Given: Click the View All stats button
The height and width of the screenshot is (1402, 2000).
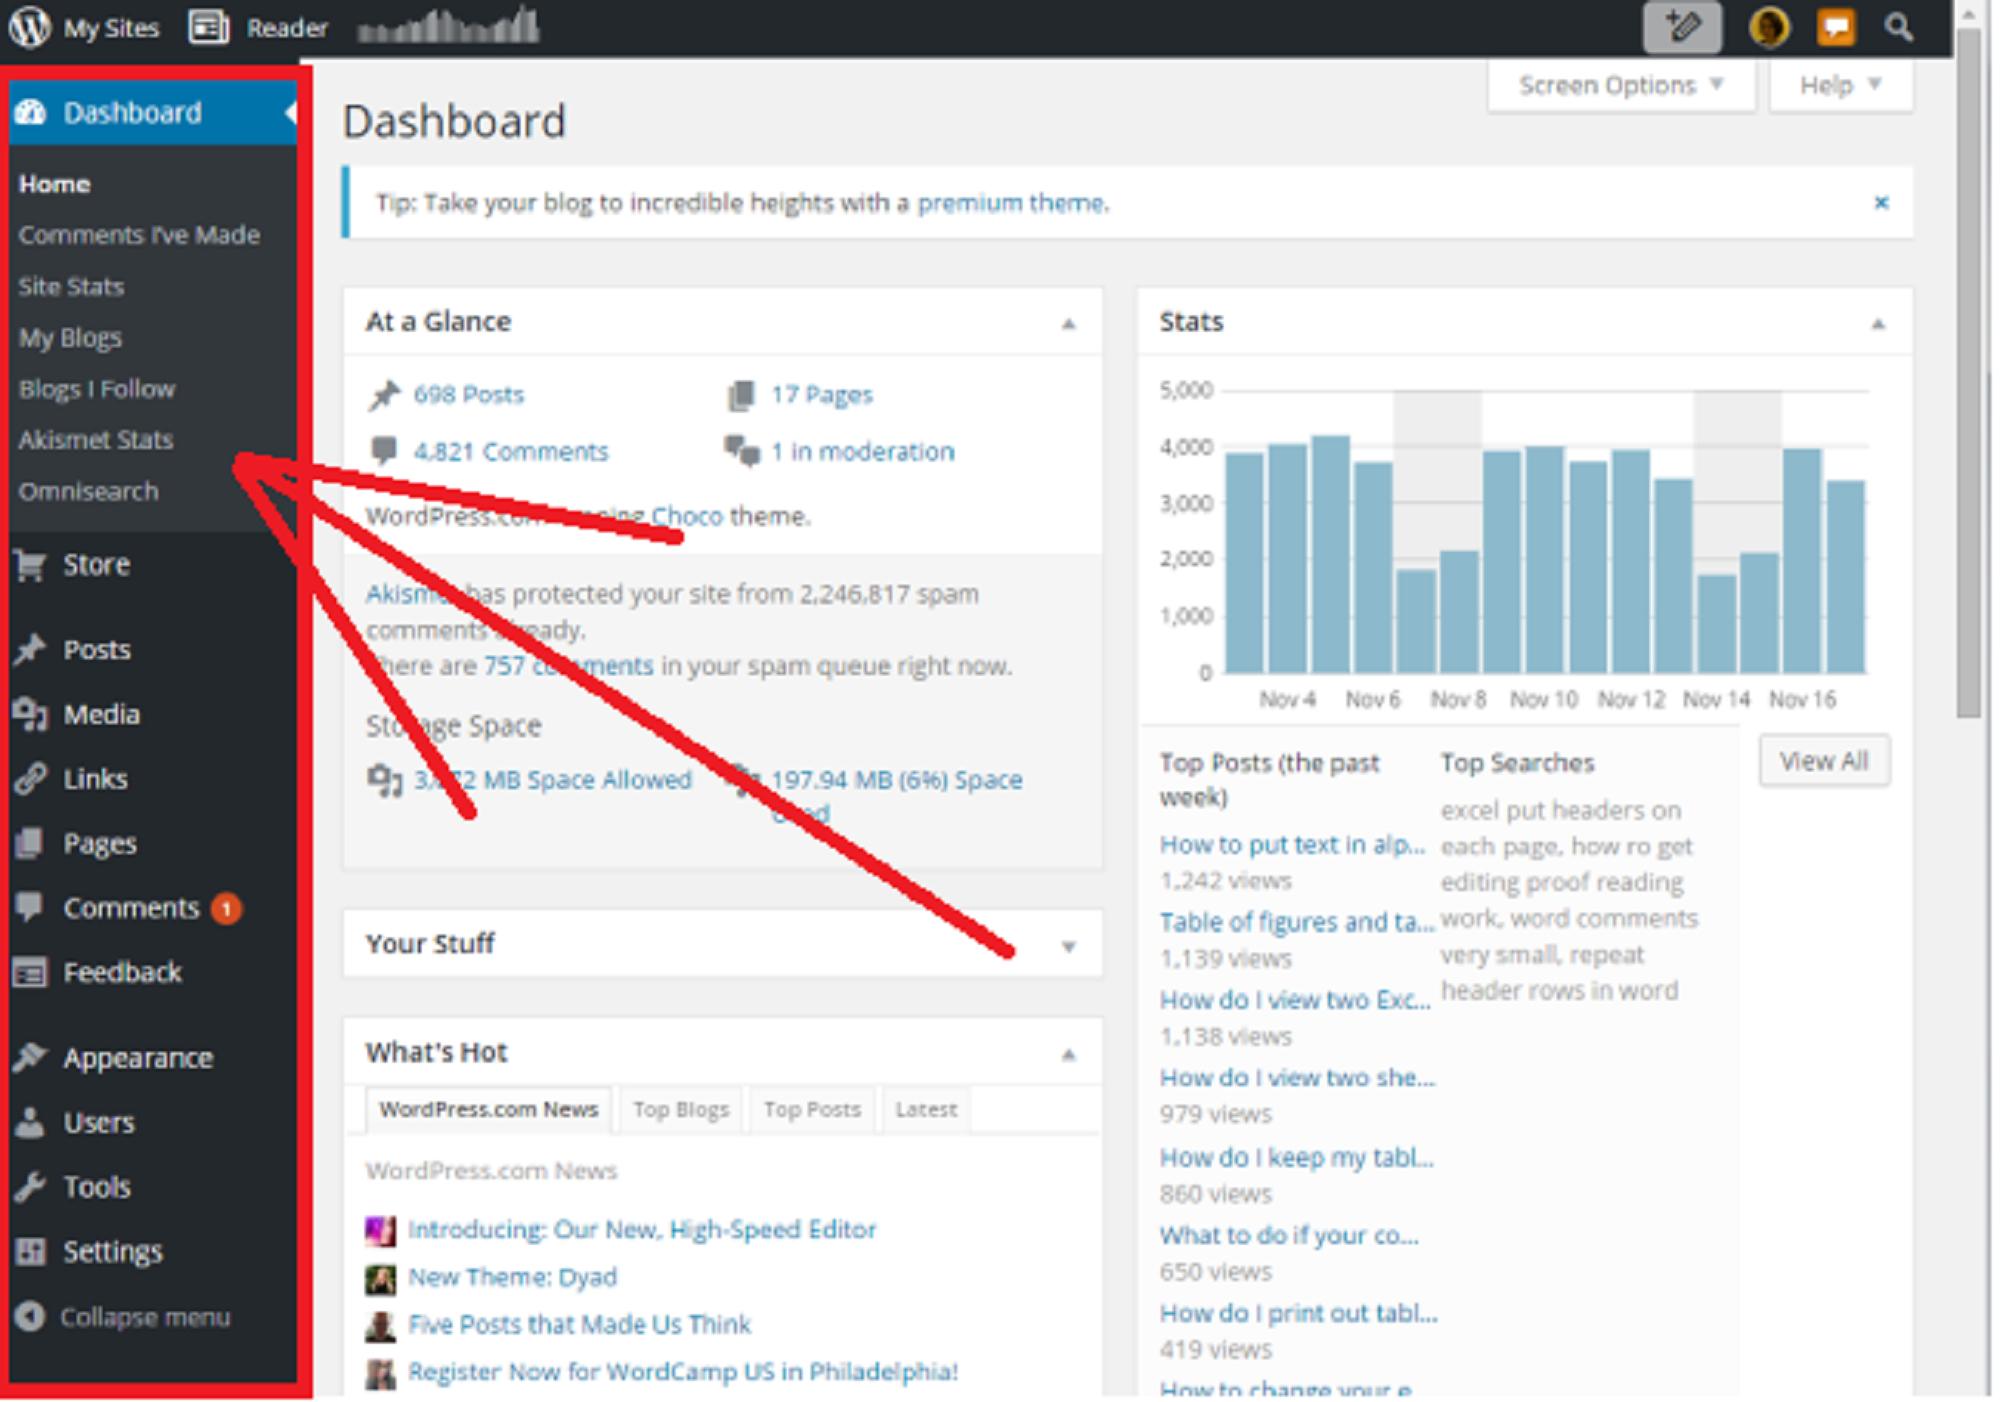Looking at the screenshot, I should pyautogui.click(x=1823, y=762).
